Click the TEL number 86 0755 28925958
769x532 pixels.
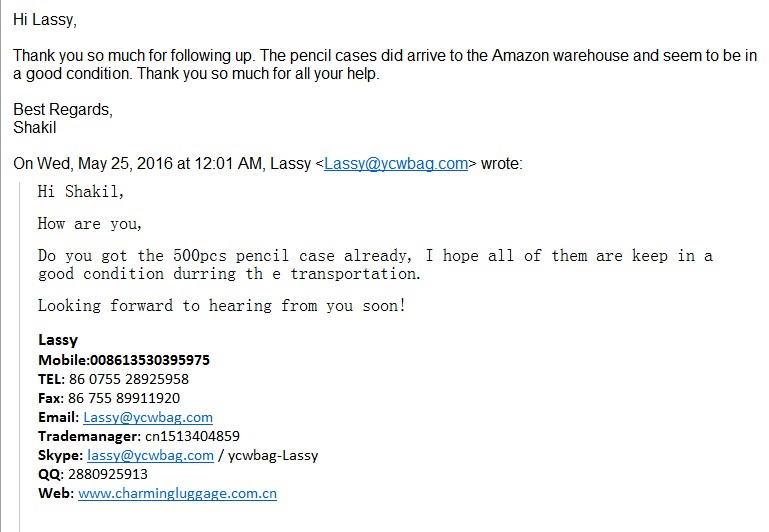tap(128, 380)
